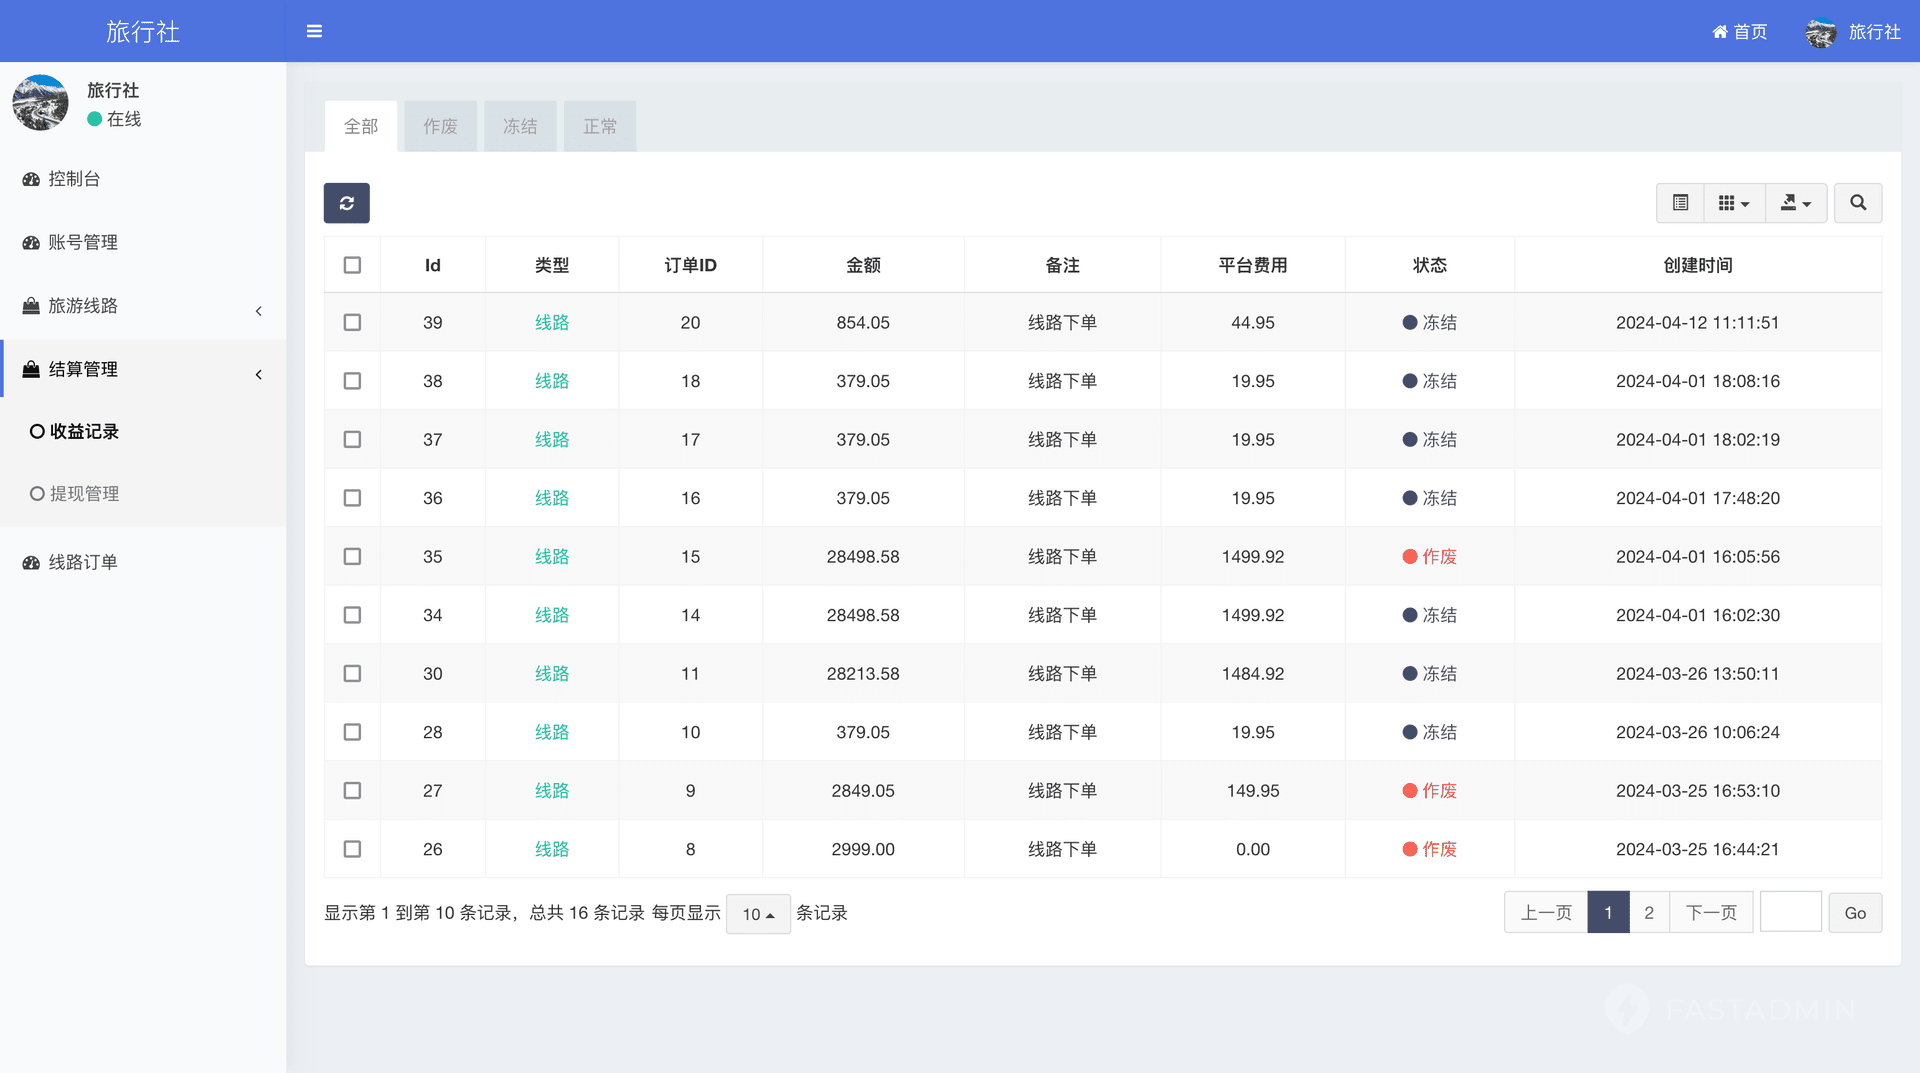1920x1073 pixels.
Task: Select the checkbox for row Id 39
Action: pos(352,323)
